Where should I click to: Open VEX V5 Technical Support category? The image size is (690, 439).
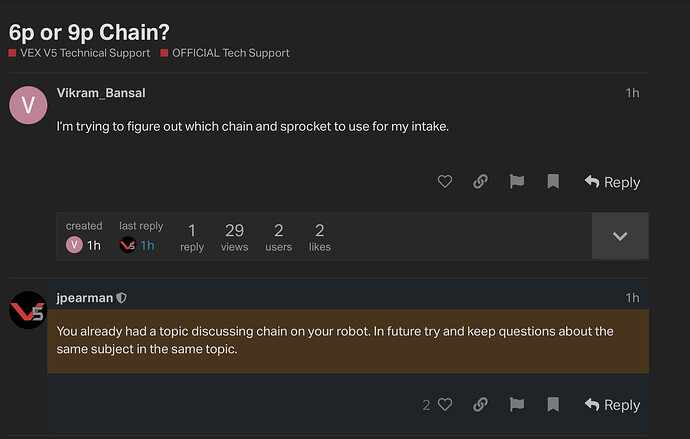(84, 52)
